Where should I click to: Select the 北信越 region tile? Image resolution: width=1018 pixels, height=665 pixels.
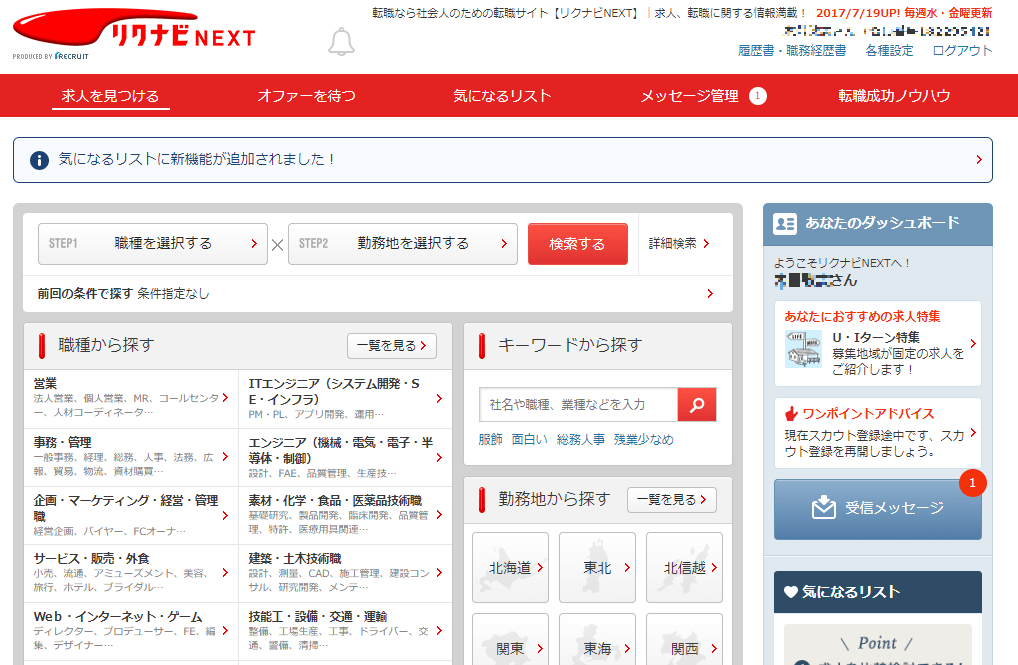684,568
